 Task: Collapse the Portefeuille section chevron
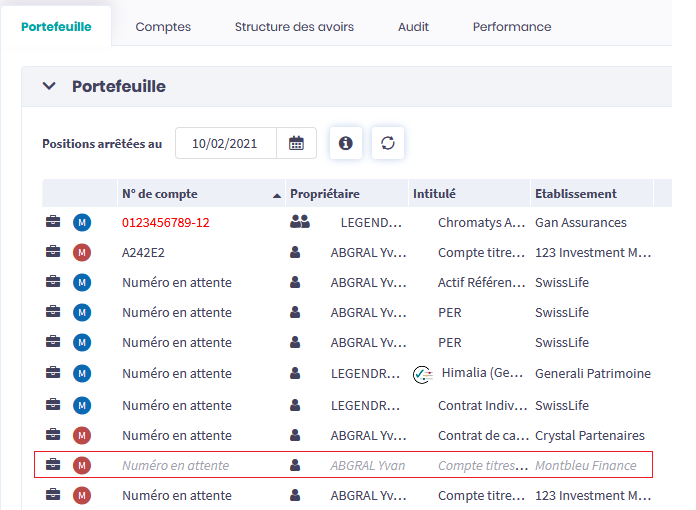point(49,86)
